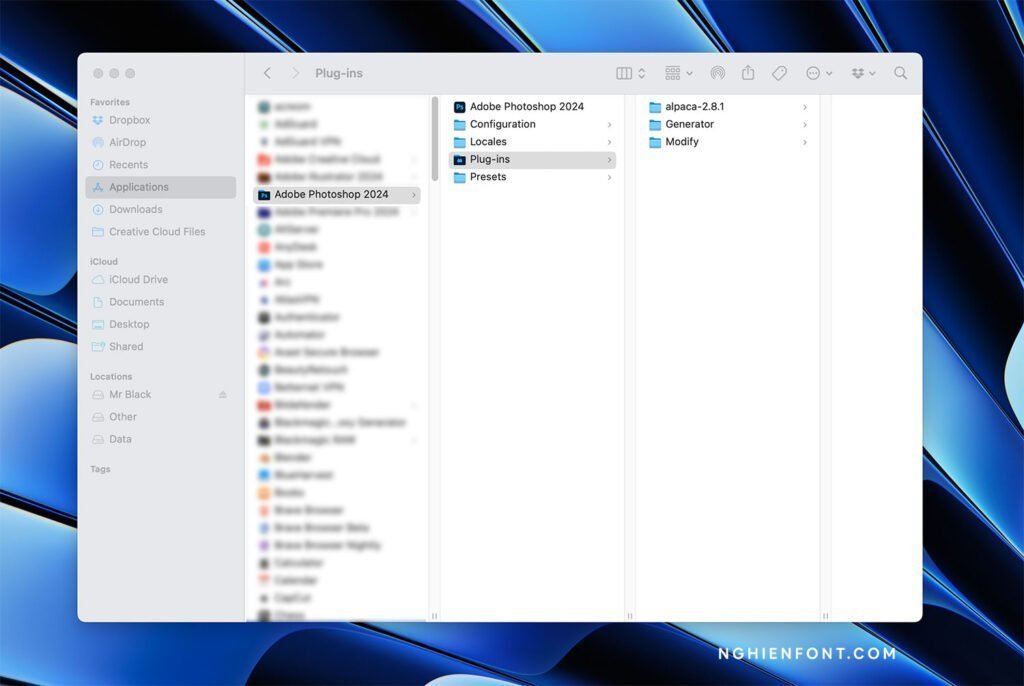This screenshot has height=686, width=1024.
Task: Open the Configuration folder
Action: tap(502, 124)
